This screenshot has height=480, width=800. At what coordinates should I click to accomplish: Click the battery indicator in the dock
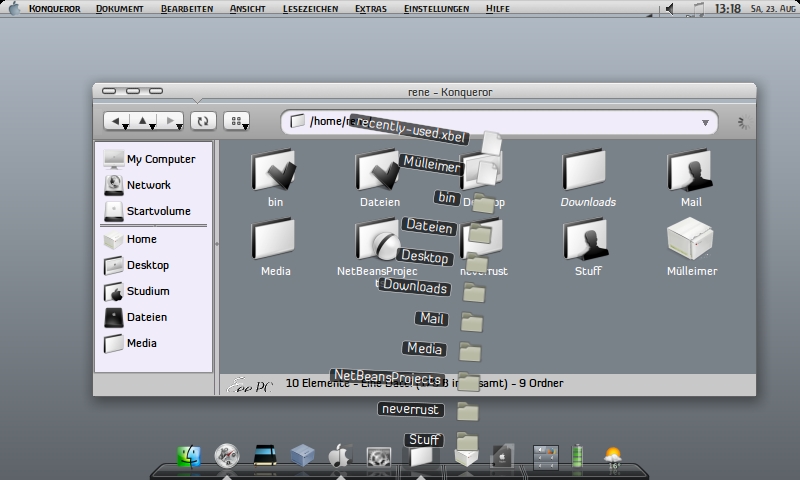tap(578, 456)
